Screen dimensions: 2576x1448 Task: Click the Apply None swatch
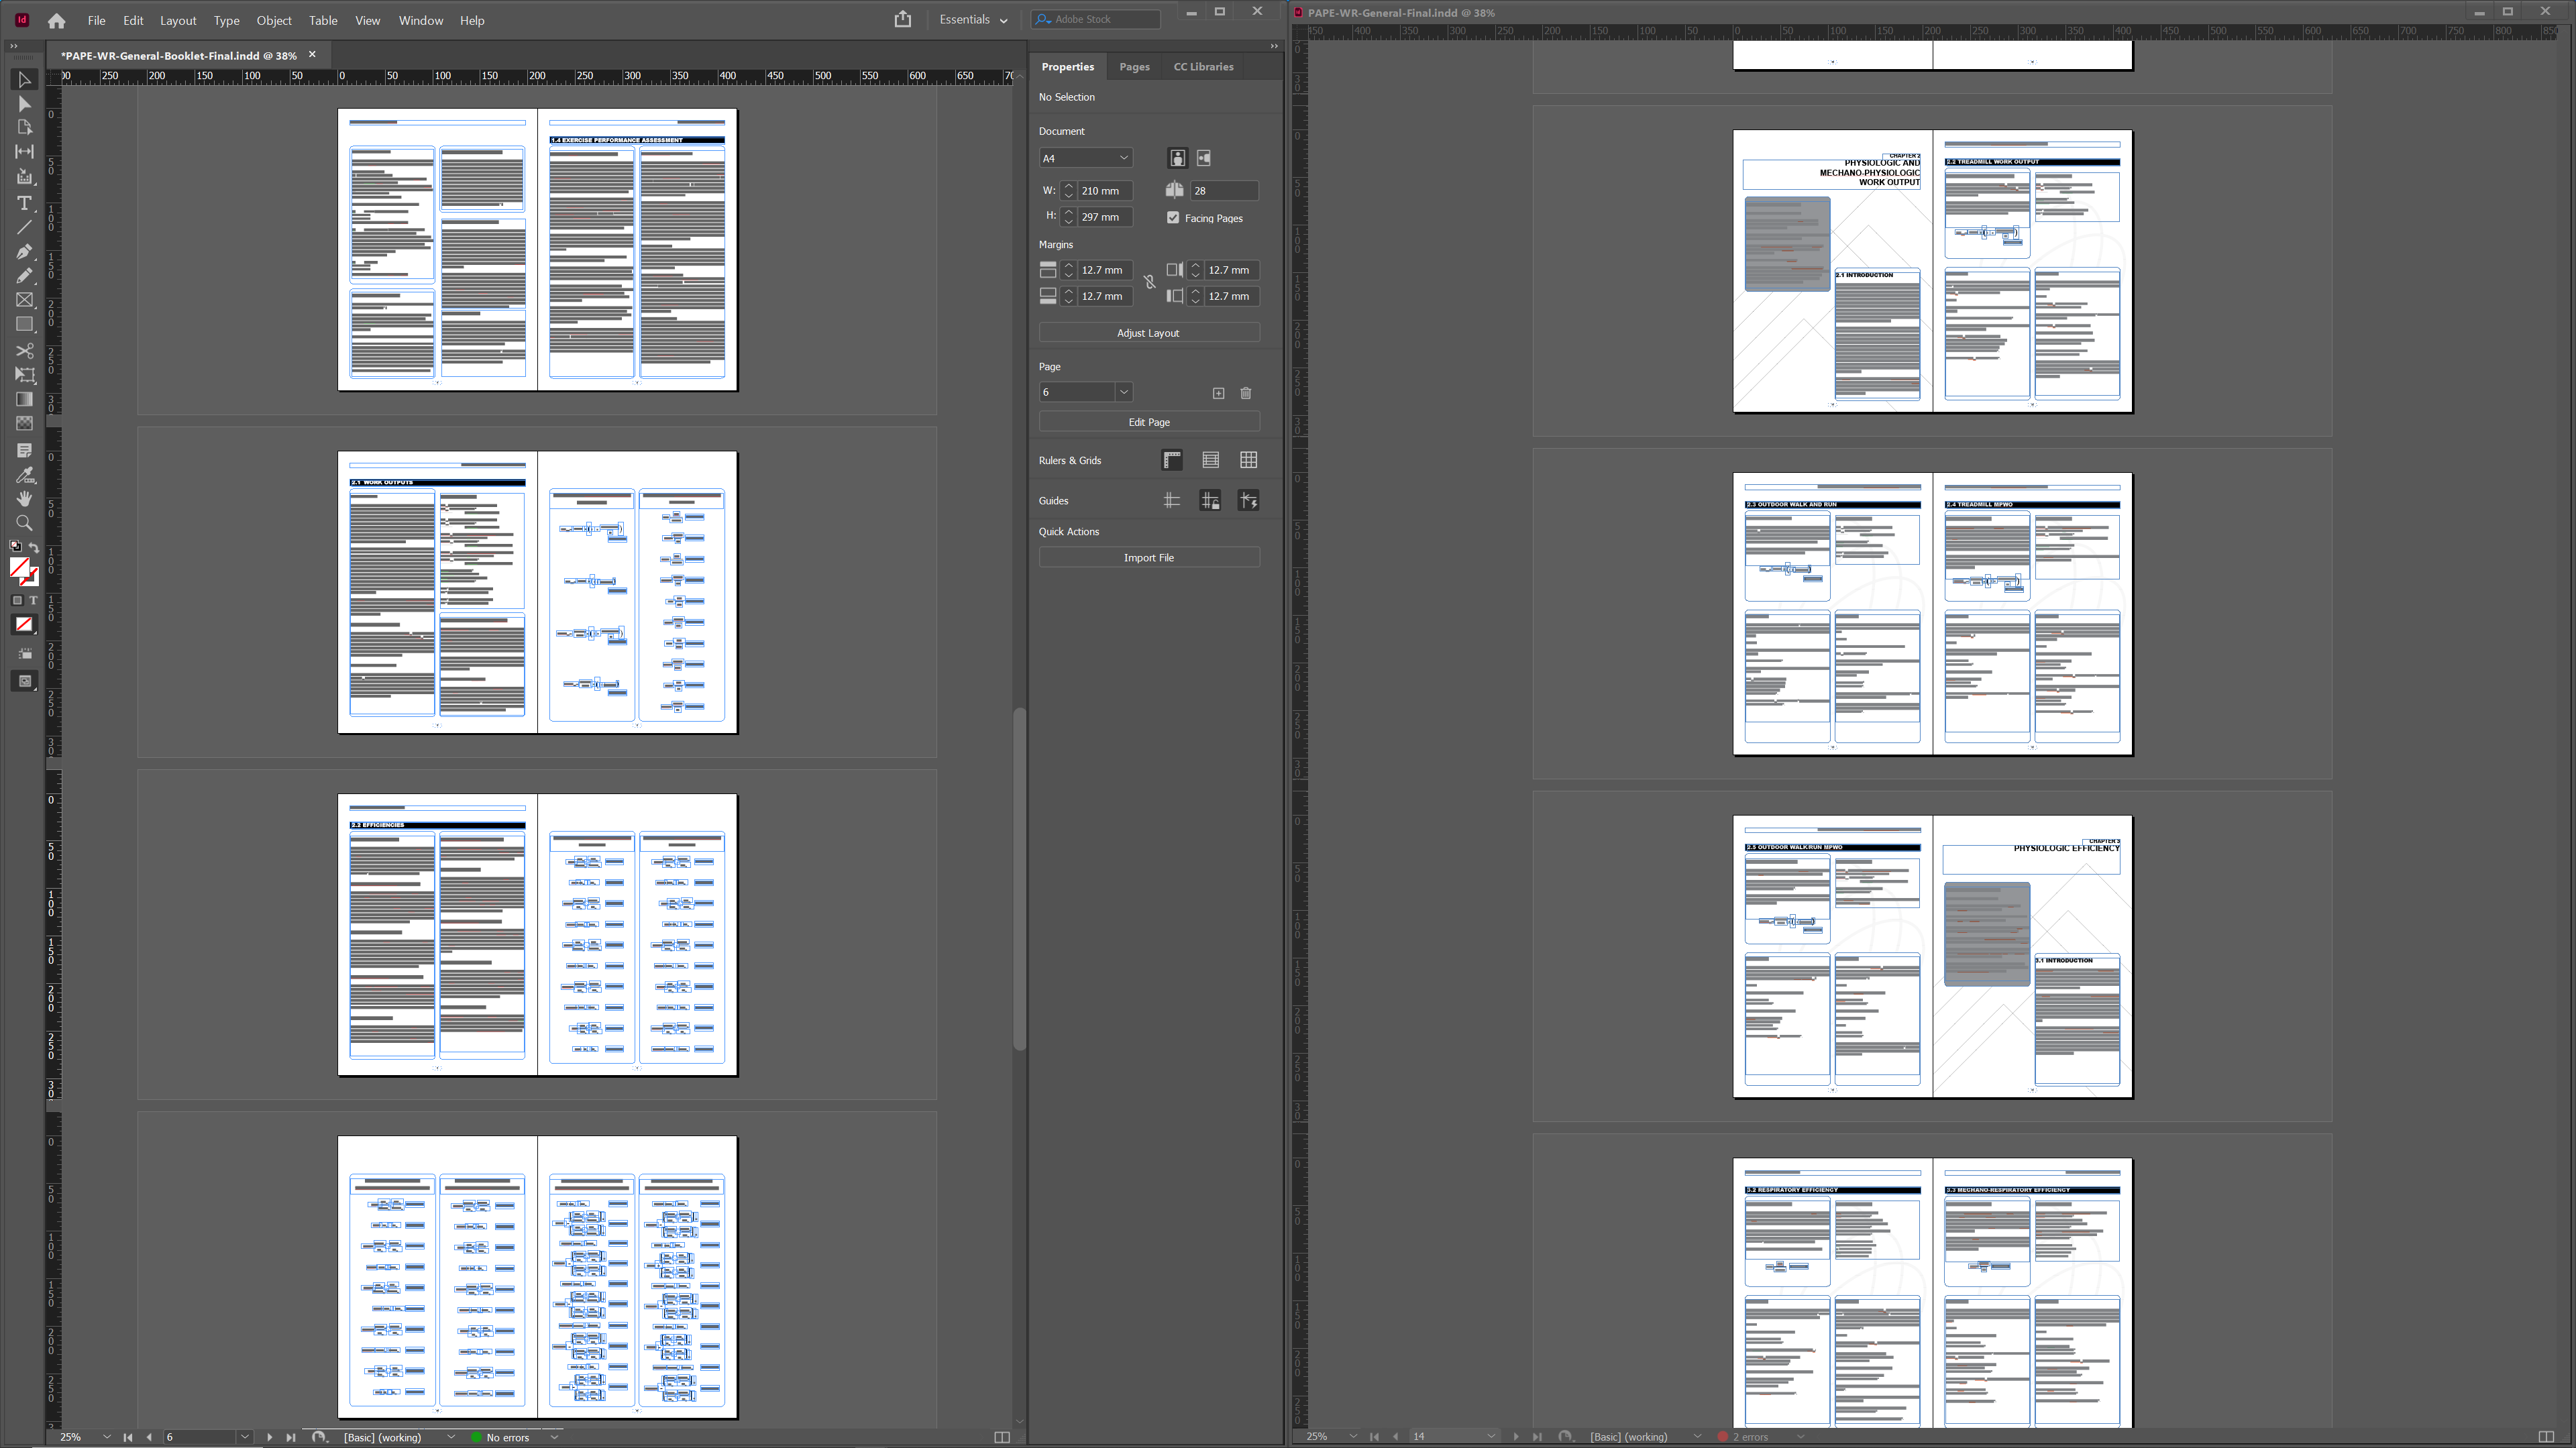[24, 625]
